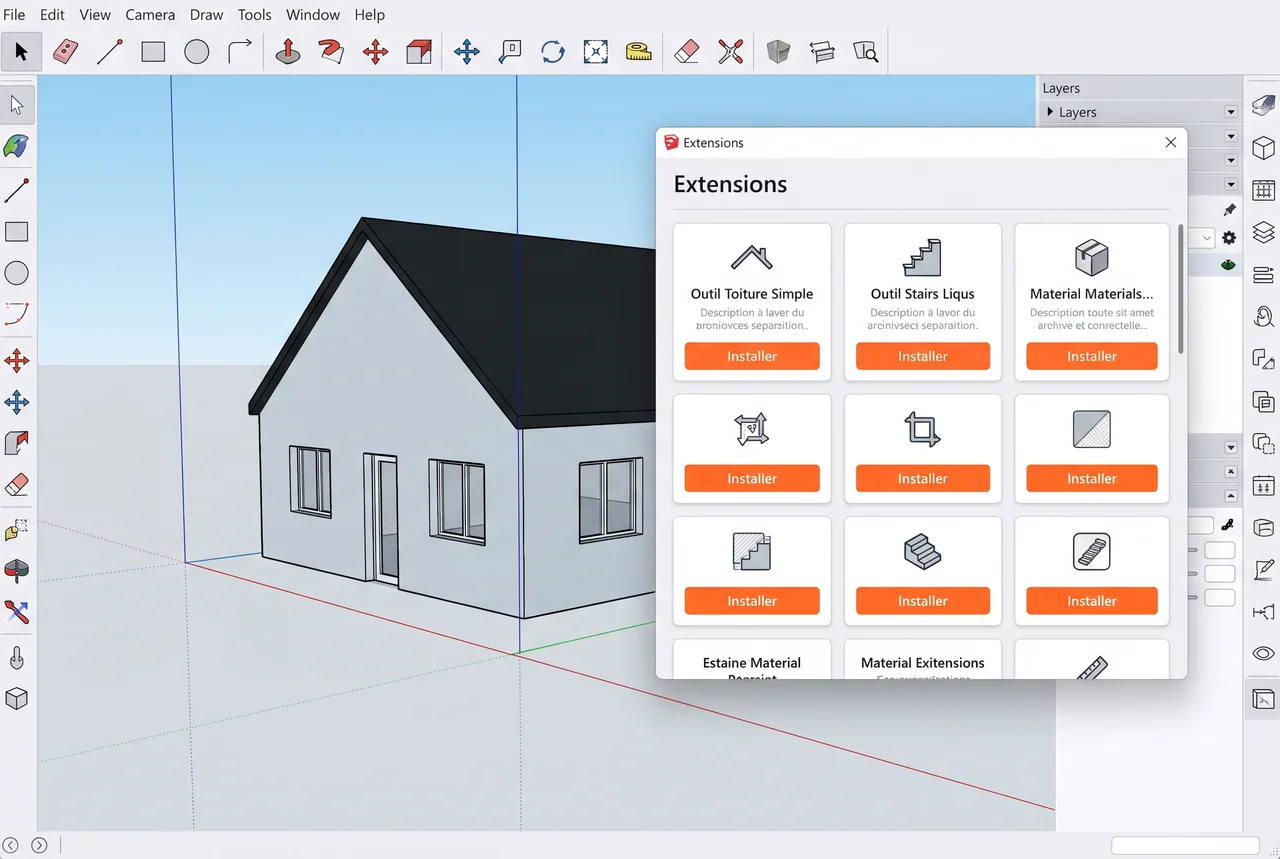Click the roof icon thumbnail of Outil Toiture Simple
The height and width of the screenshot is (859, 1280).
click(x=751, y=257)
